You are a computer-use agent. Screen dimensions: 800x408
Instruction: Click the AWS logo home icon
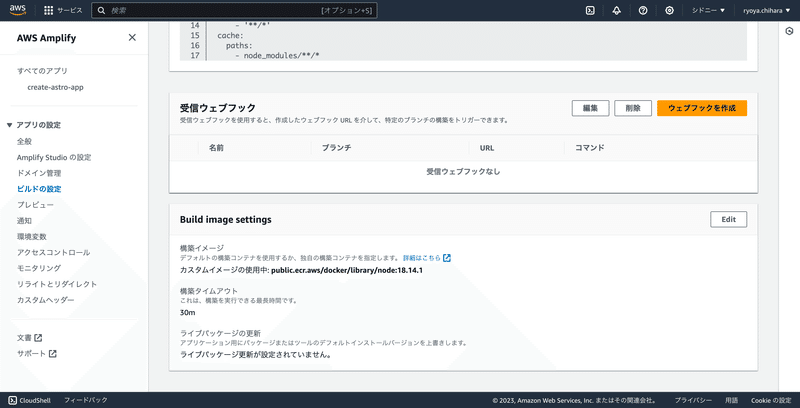(x=17, y=10)
